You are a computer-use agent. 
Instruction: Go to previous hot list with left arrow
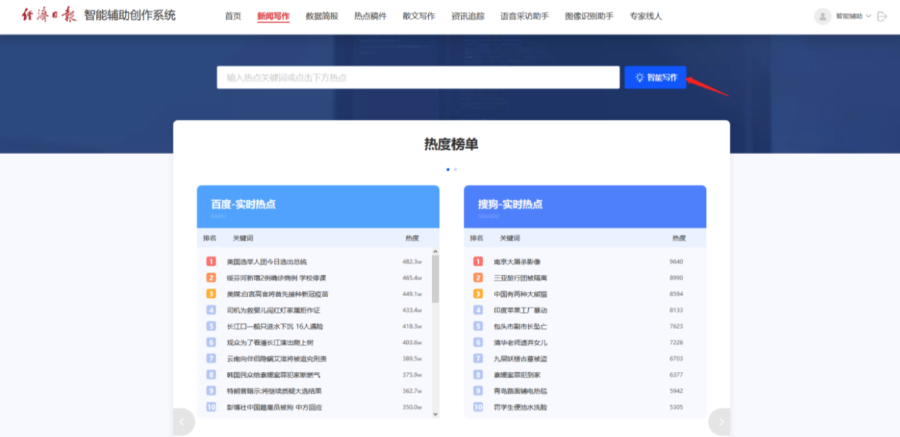[x=182, y=422]
